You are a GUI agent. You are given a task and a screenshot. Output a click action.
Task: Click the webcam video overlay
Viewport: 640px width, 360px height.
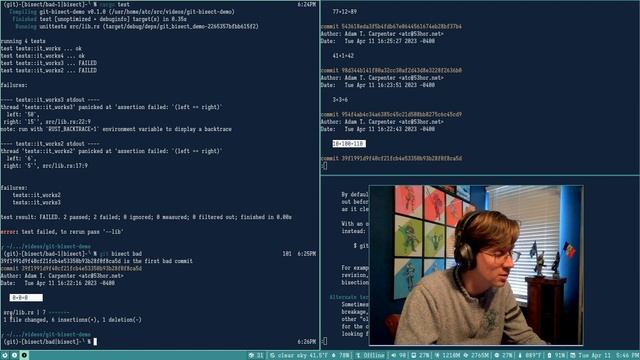476,265
